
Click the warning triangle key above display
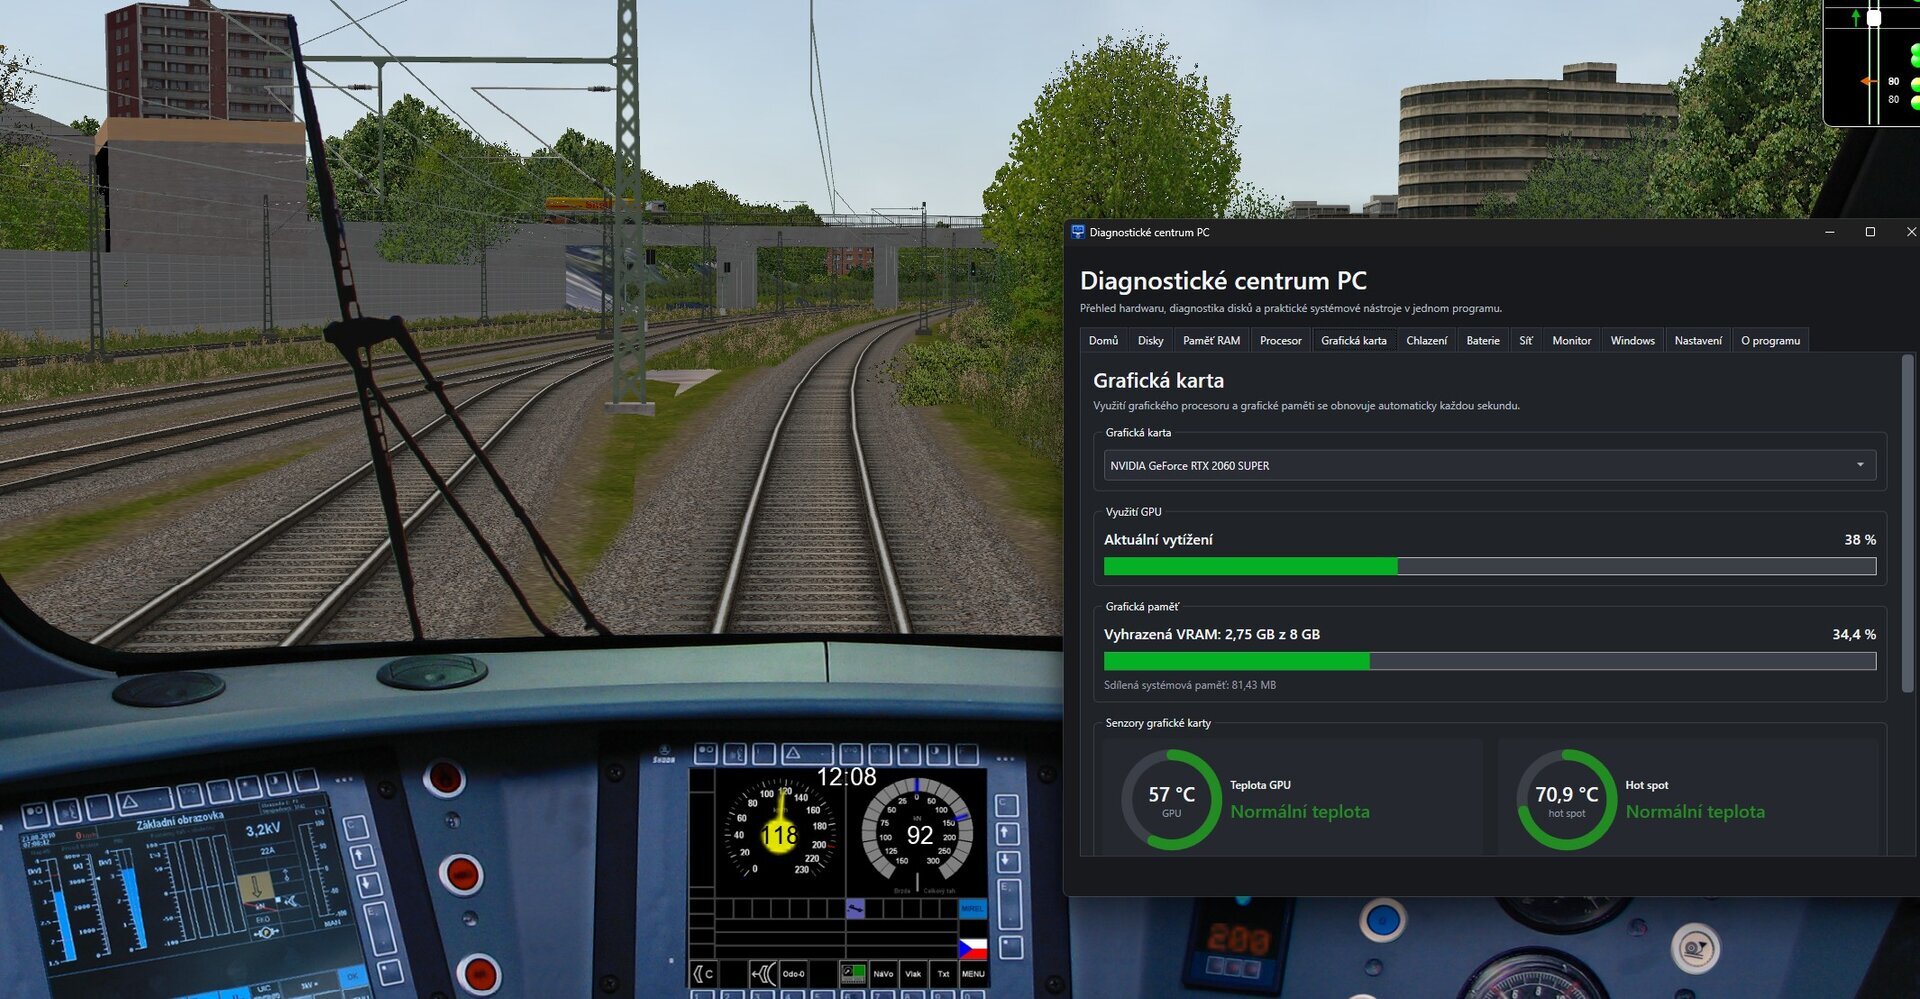click(792, 753)
